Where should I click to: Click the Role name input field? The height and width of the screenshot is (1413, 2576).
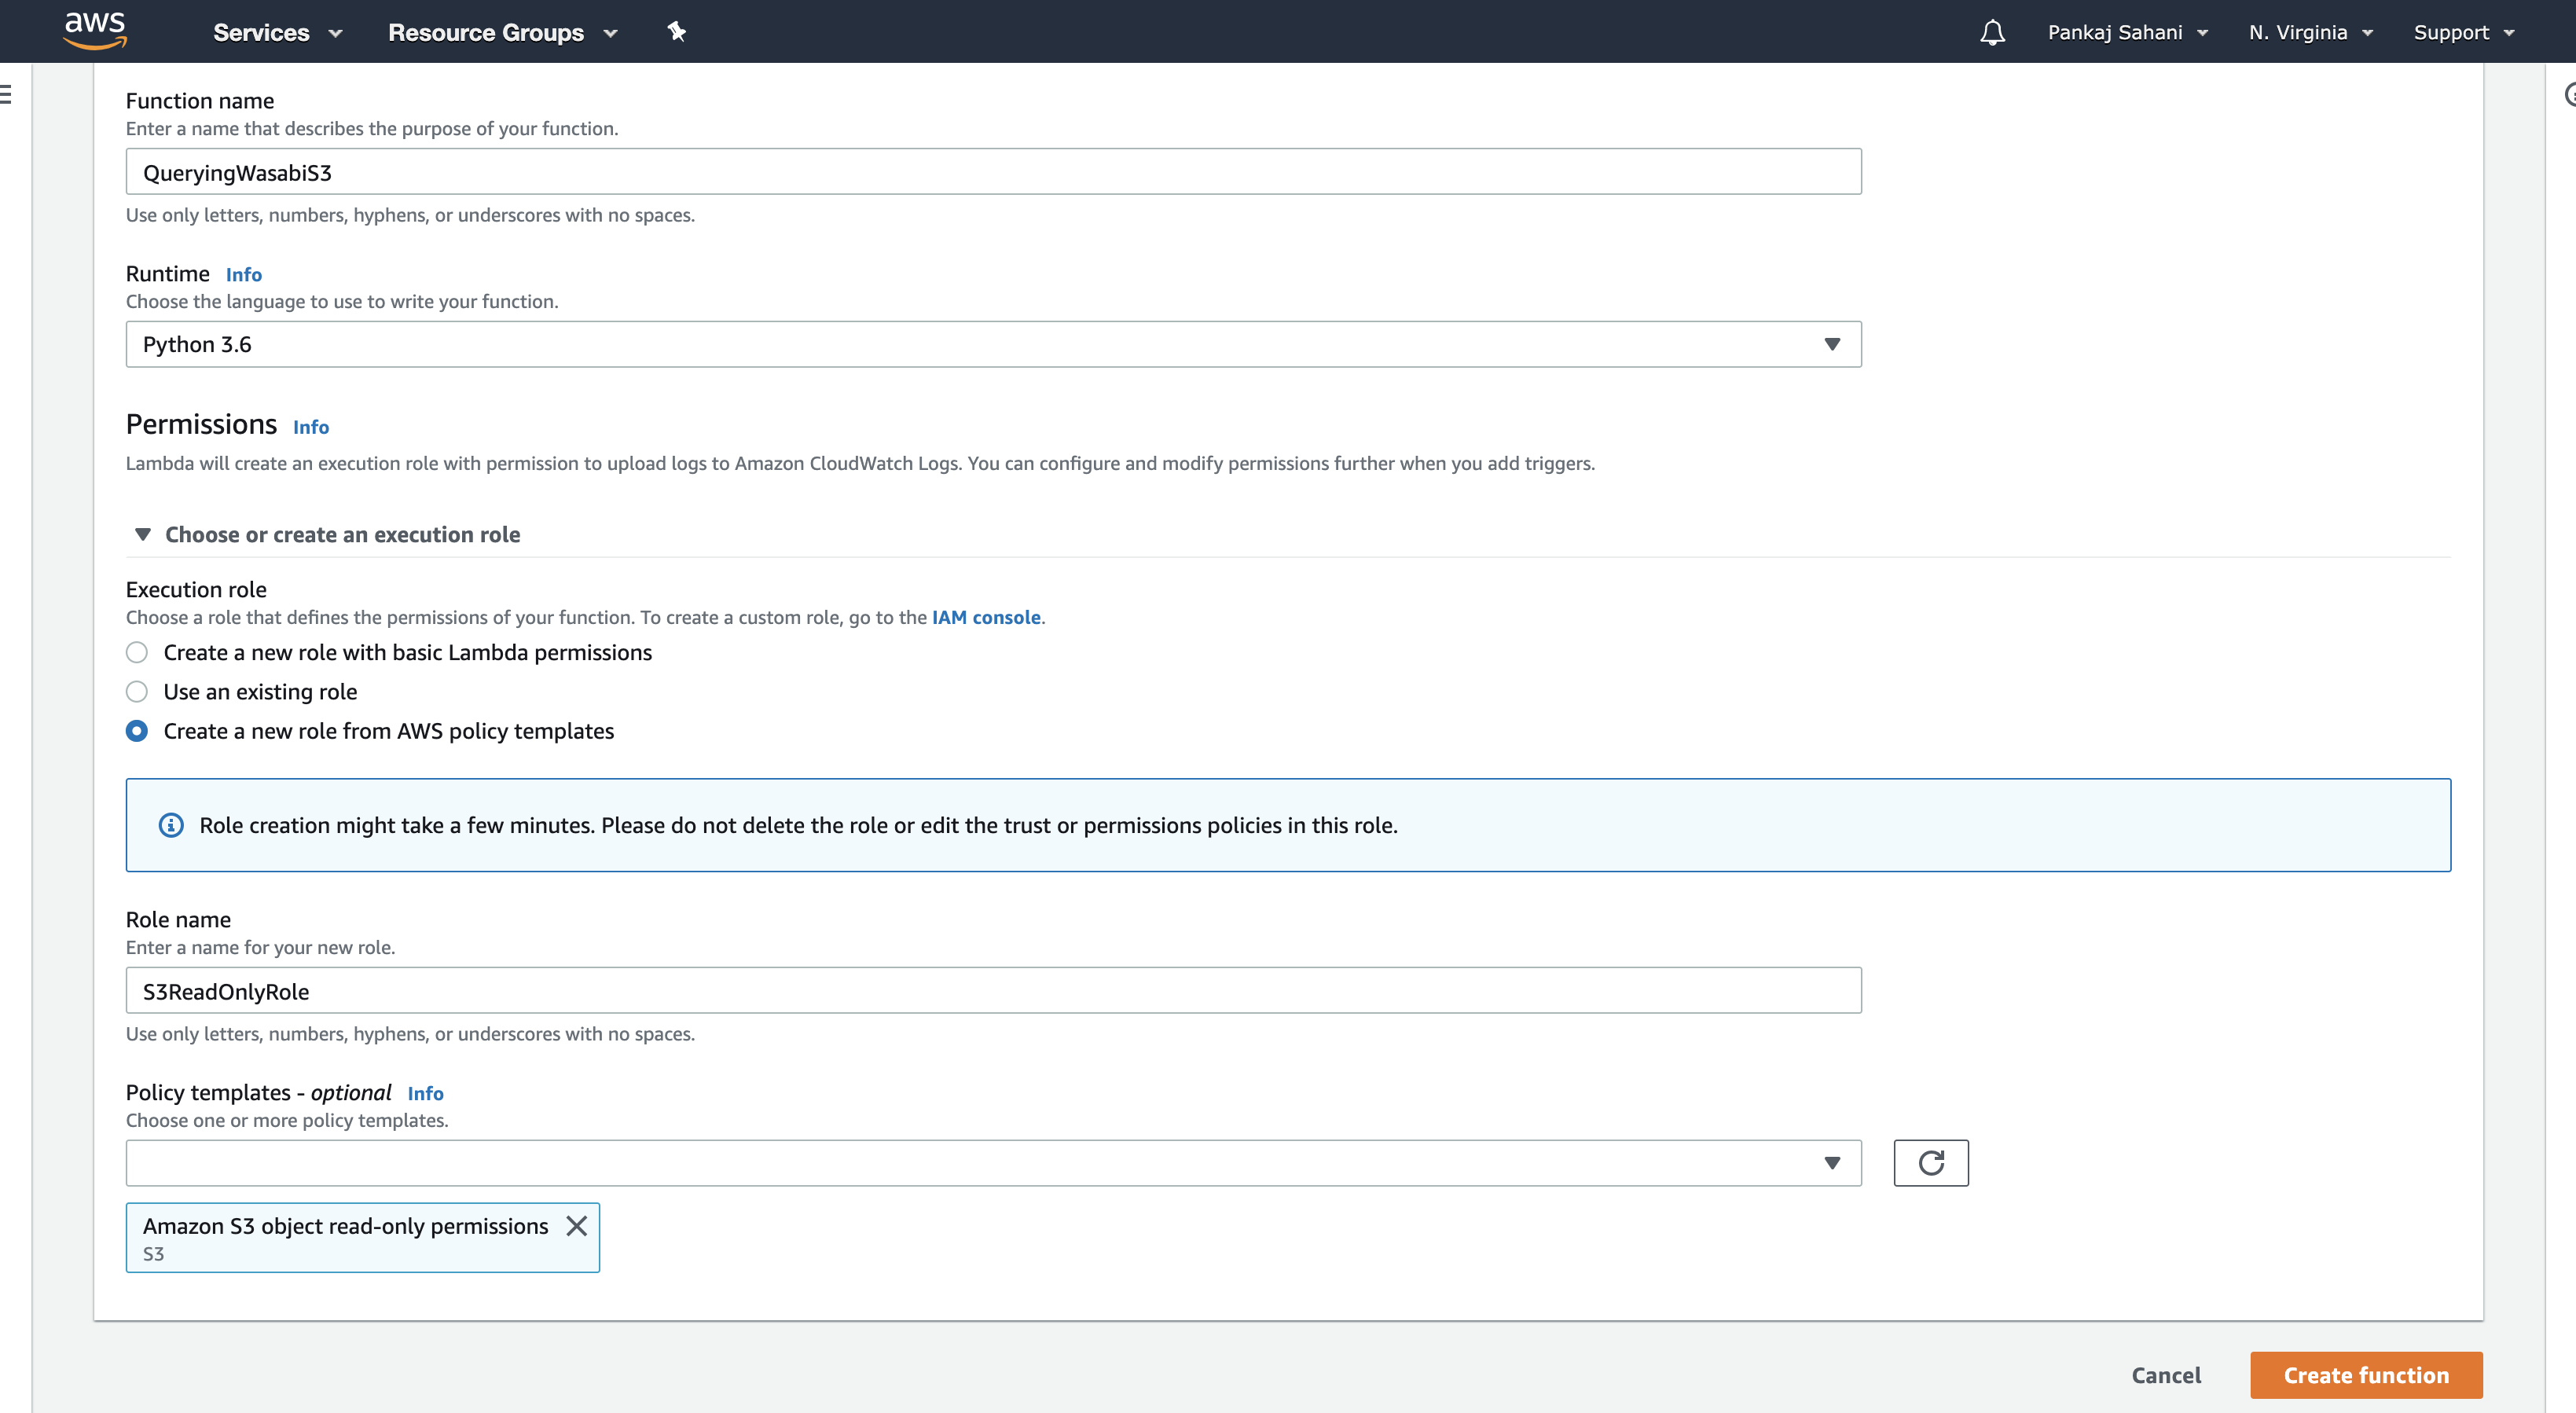point(993,990)
